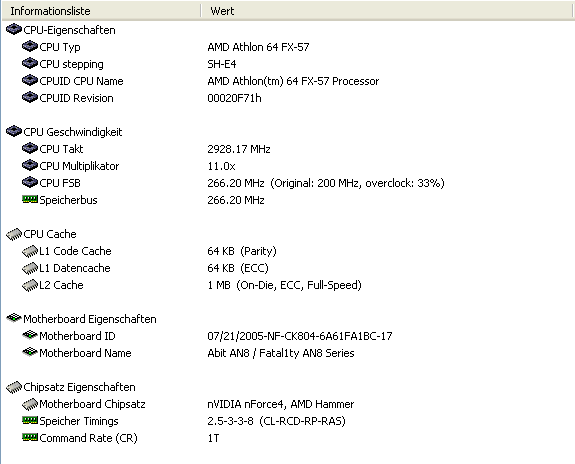The image size is (575, 464).
Task: Select the CPU Typ row icon
Action: click(x=30, y=47)
